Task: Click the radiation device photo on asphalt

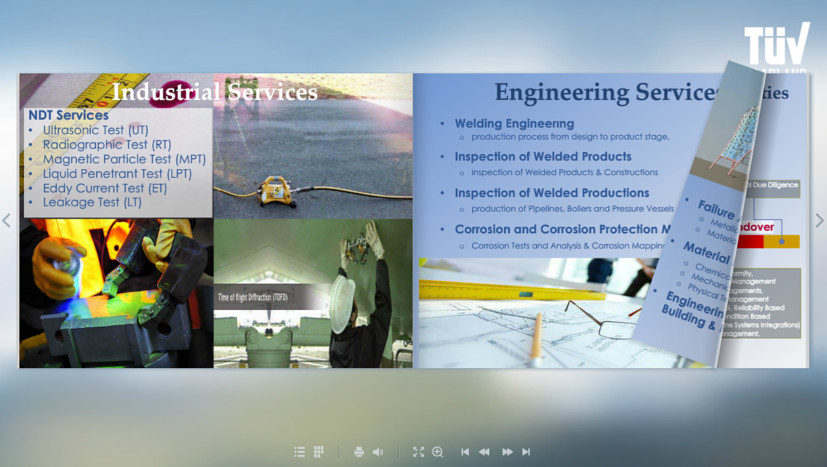Action: point(313,146)
